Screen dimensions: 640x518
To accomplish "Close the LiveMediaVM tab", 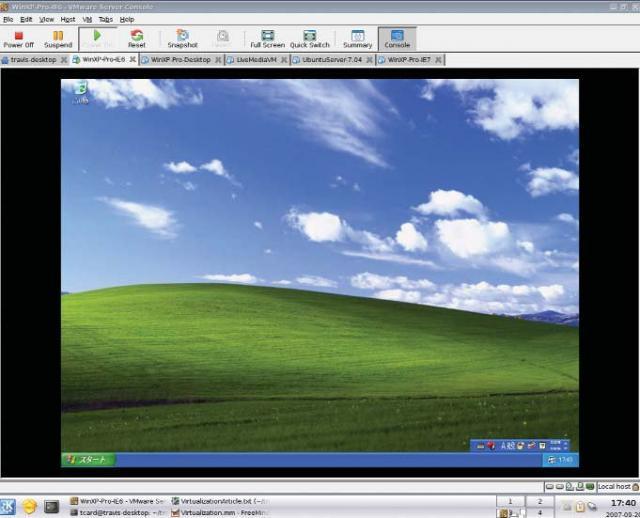I will (x=284, y=60).
